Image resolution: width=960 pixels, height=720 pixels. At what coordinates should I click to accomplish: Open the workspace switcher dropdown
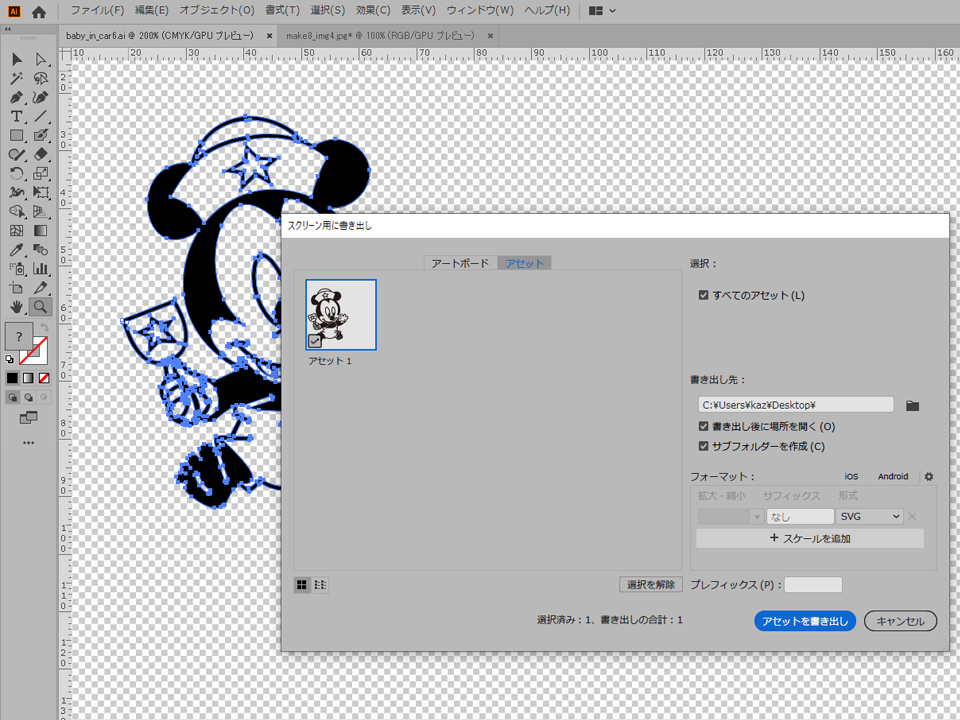[x=602, y=10]
